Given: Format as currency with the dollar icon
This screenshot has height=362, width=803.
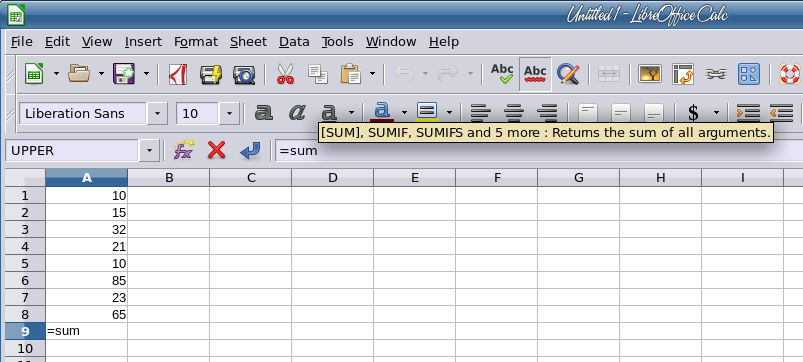Looking at the screenshot, I should 693,113.
